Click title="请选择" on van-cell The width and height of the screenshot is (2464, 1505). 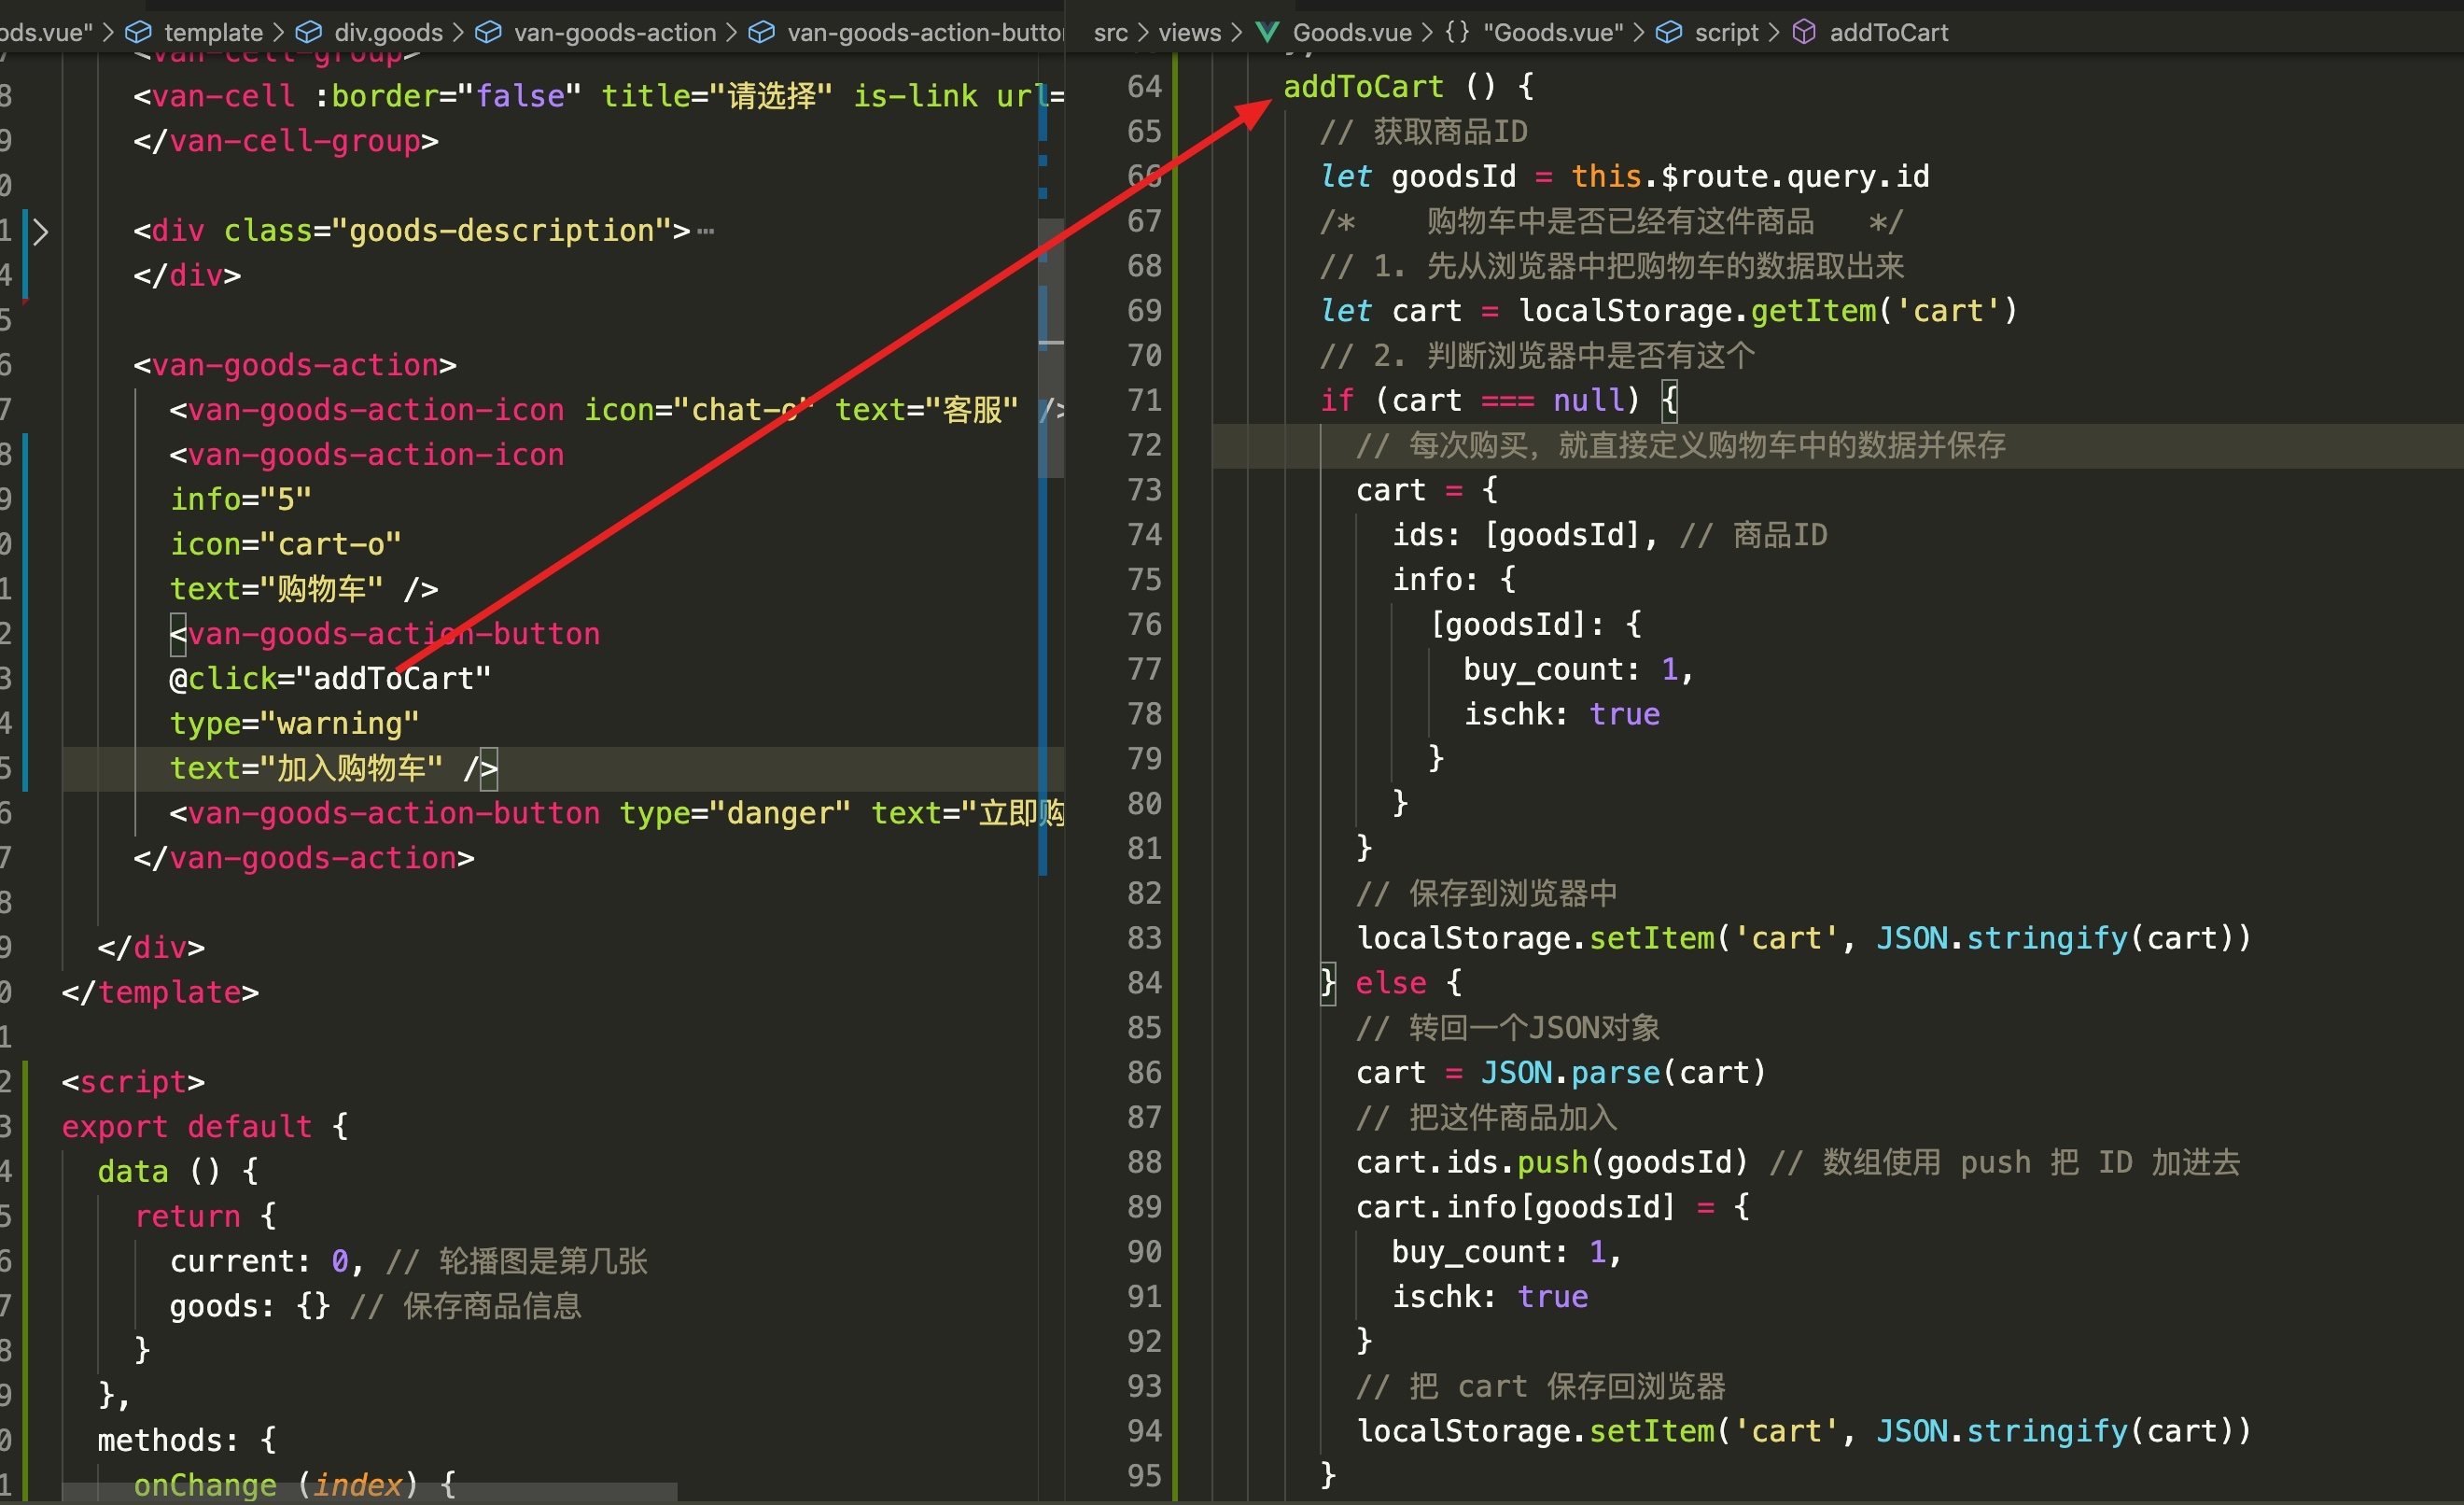click(716, 96)
